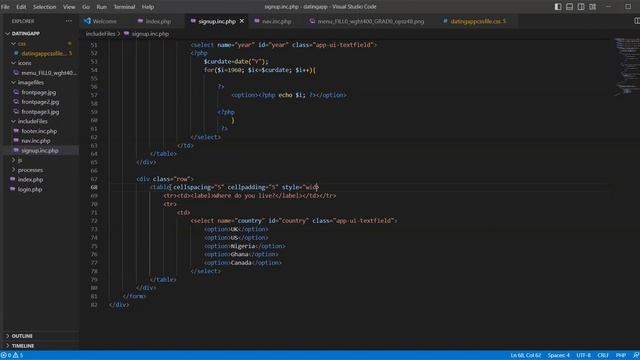
Task: Toggle the bottom panel layout icon
Action: click(569, 7)
